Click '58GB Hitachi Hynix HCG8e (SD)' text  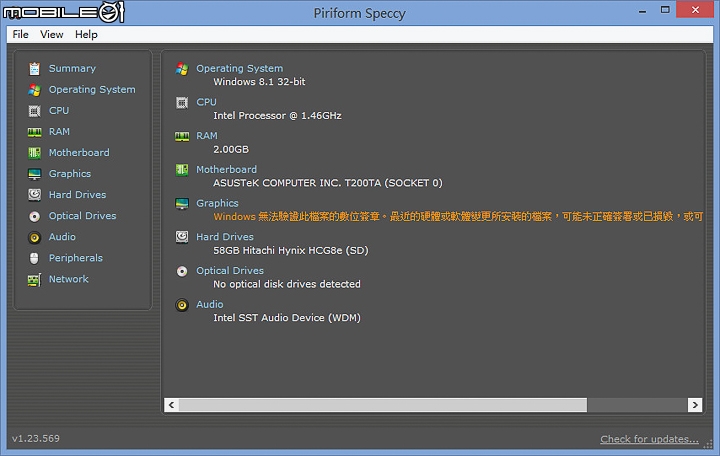[x=291, y=251]
